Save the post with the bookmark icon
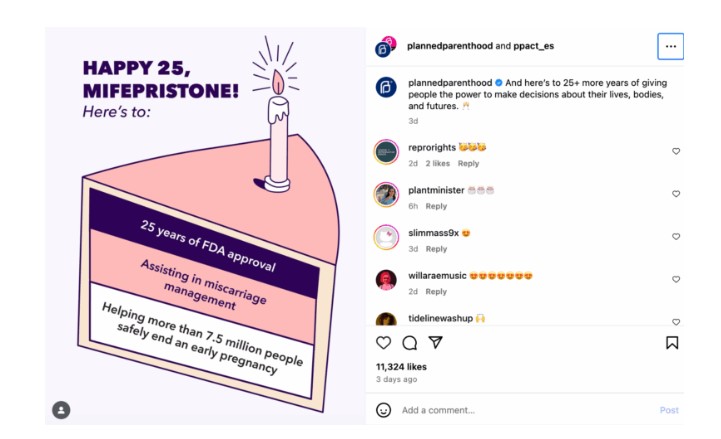Screen dimensions: 721x439 tap(672, 342)
